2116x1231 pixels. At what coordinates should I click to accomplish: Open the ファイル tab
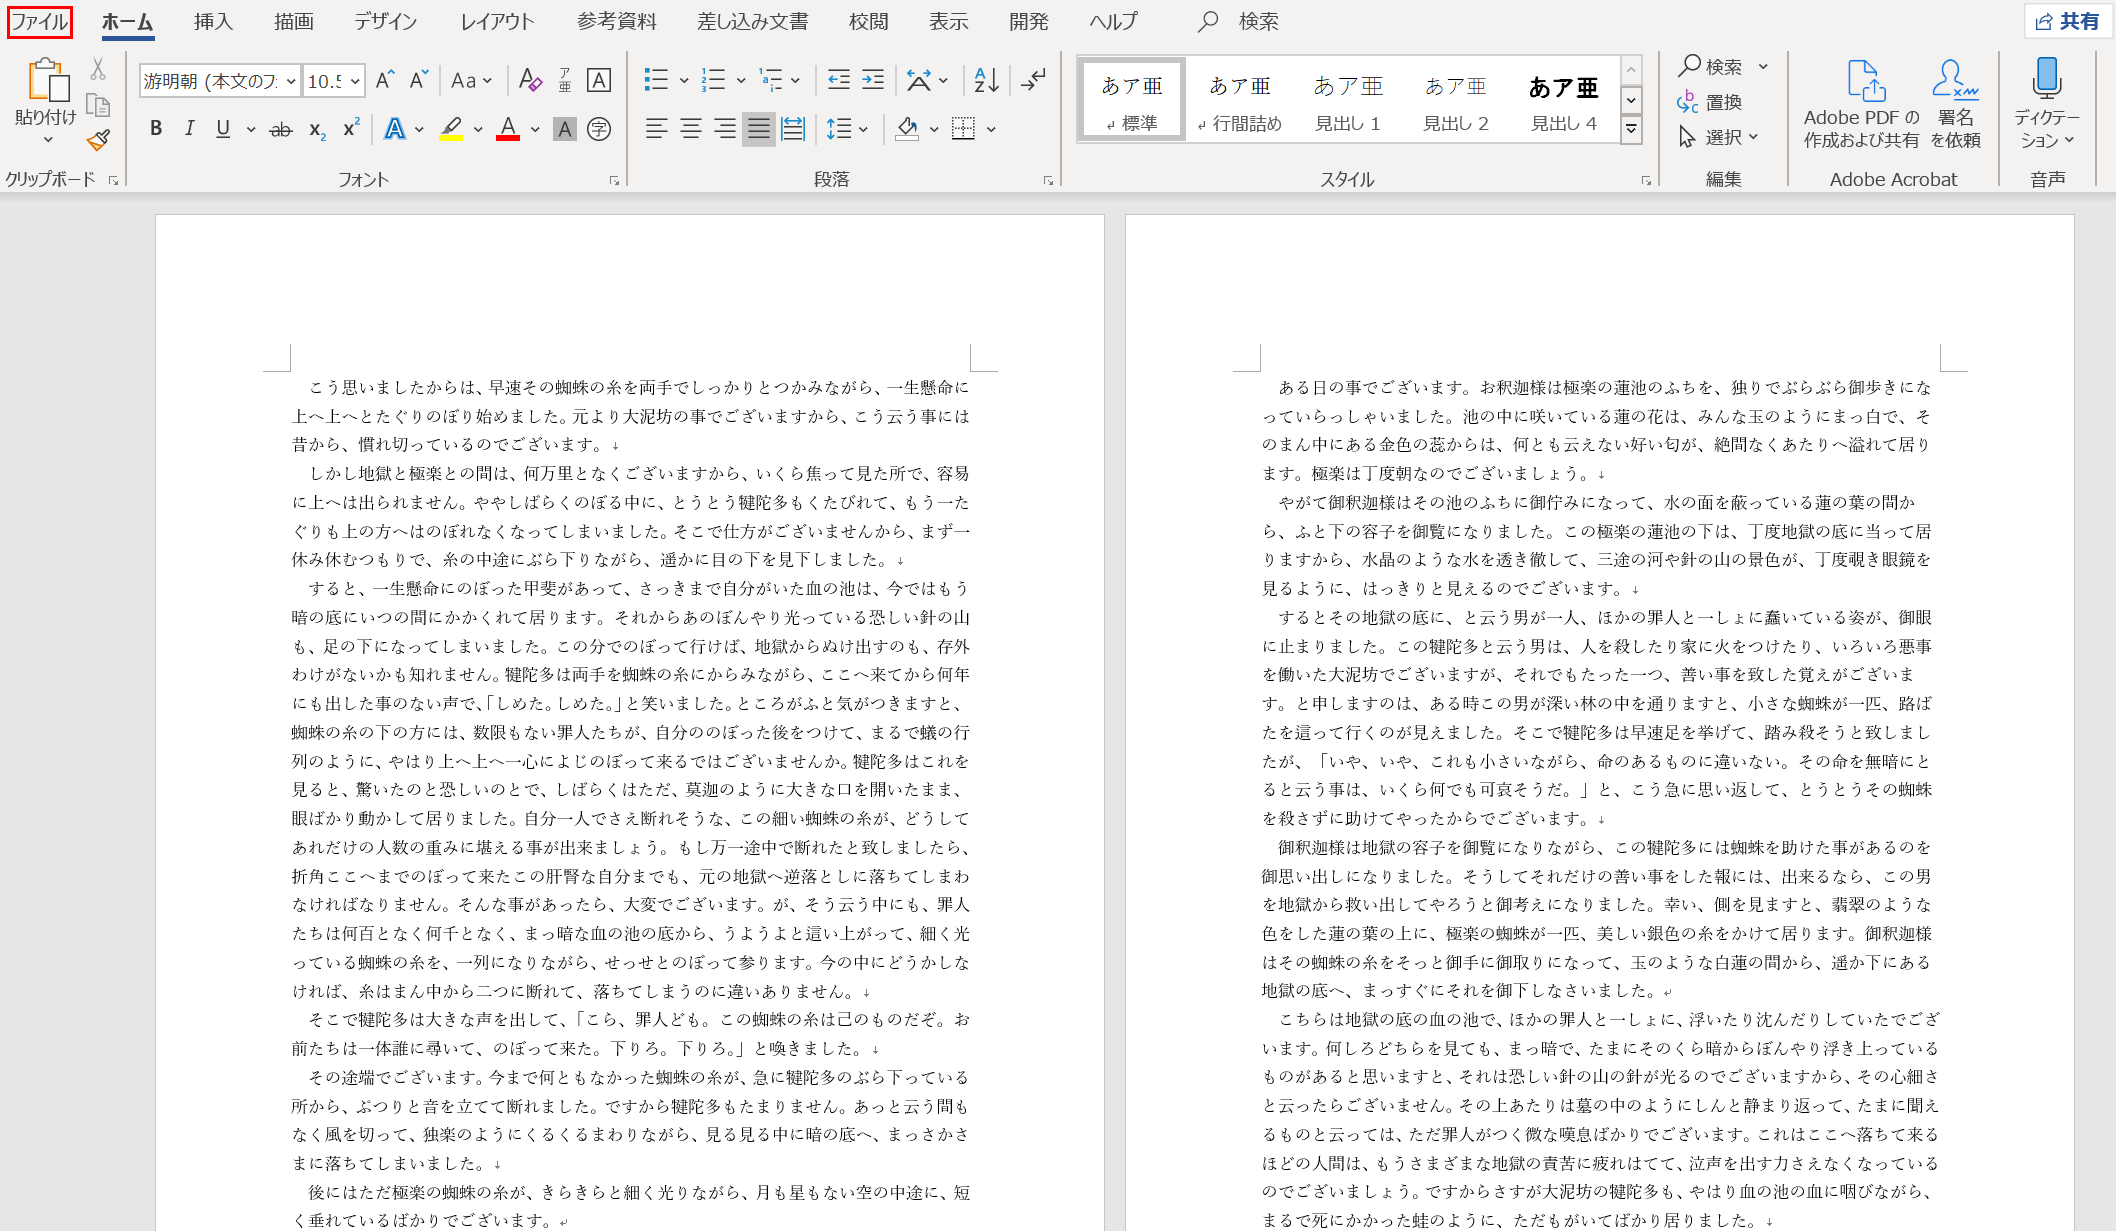coord(40,21)
